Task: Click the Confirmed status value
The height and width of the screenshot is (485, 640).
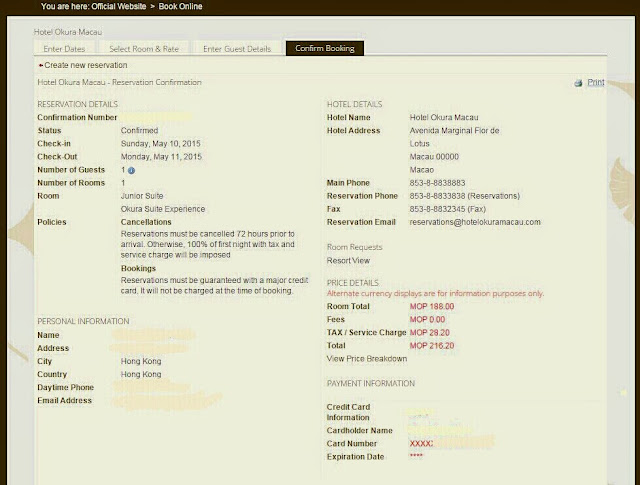Action: pyautogui.click(x=139, y=131)
